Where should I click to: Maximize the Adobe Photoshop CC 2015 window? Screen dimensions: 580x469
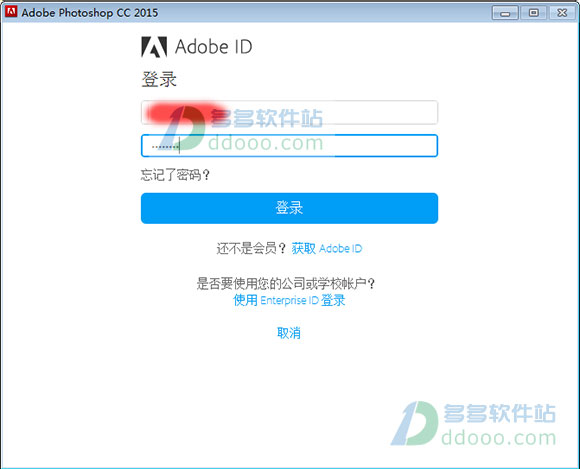pos(533,13)
